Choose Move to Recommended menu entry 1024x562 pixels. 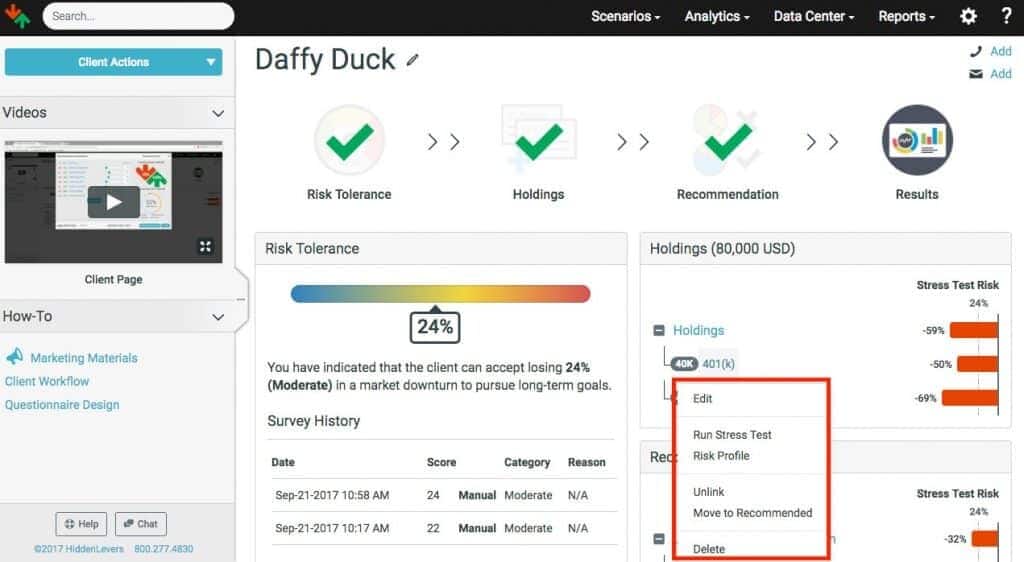click(752, 513)
